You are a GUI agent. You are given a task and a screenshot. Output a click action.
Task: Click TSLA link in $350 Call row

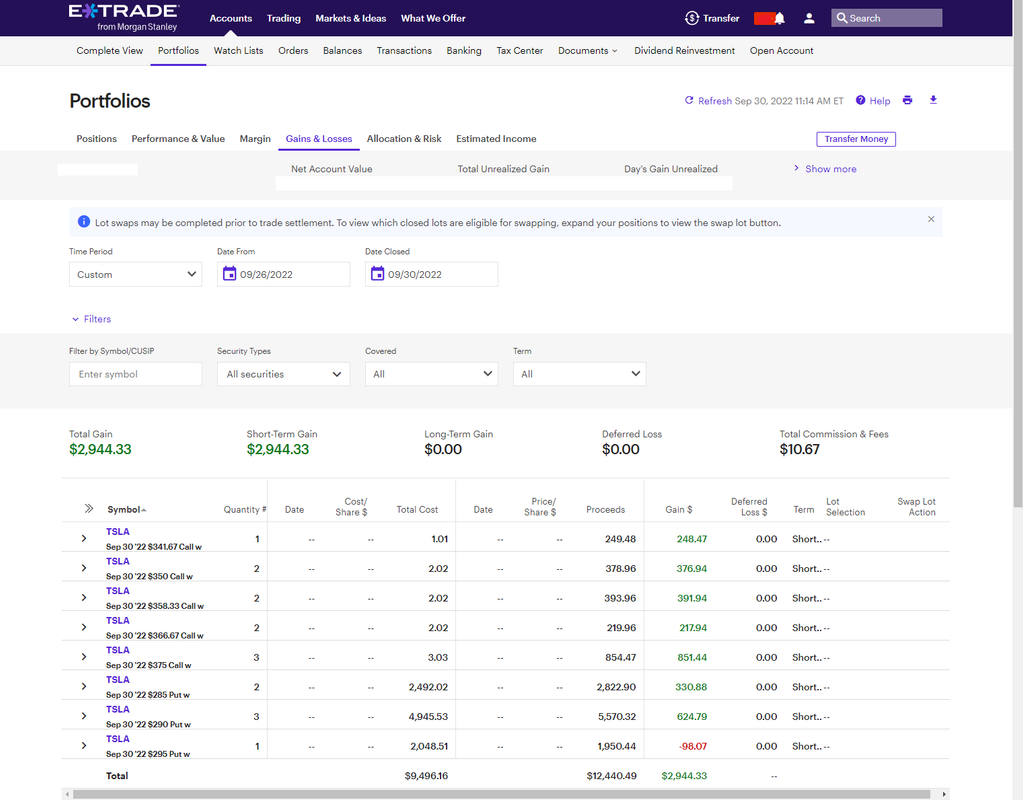click(117, 561)
